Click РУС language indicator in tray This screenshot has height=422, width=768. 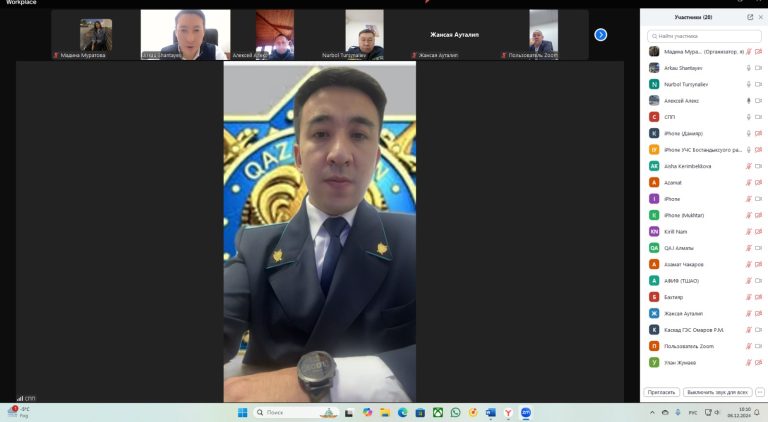coord(693,413)
